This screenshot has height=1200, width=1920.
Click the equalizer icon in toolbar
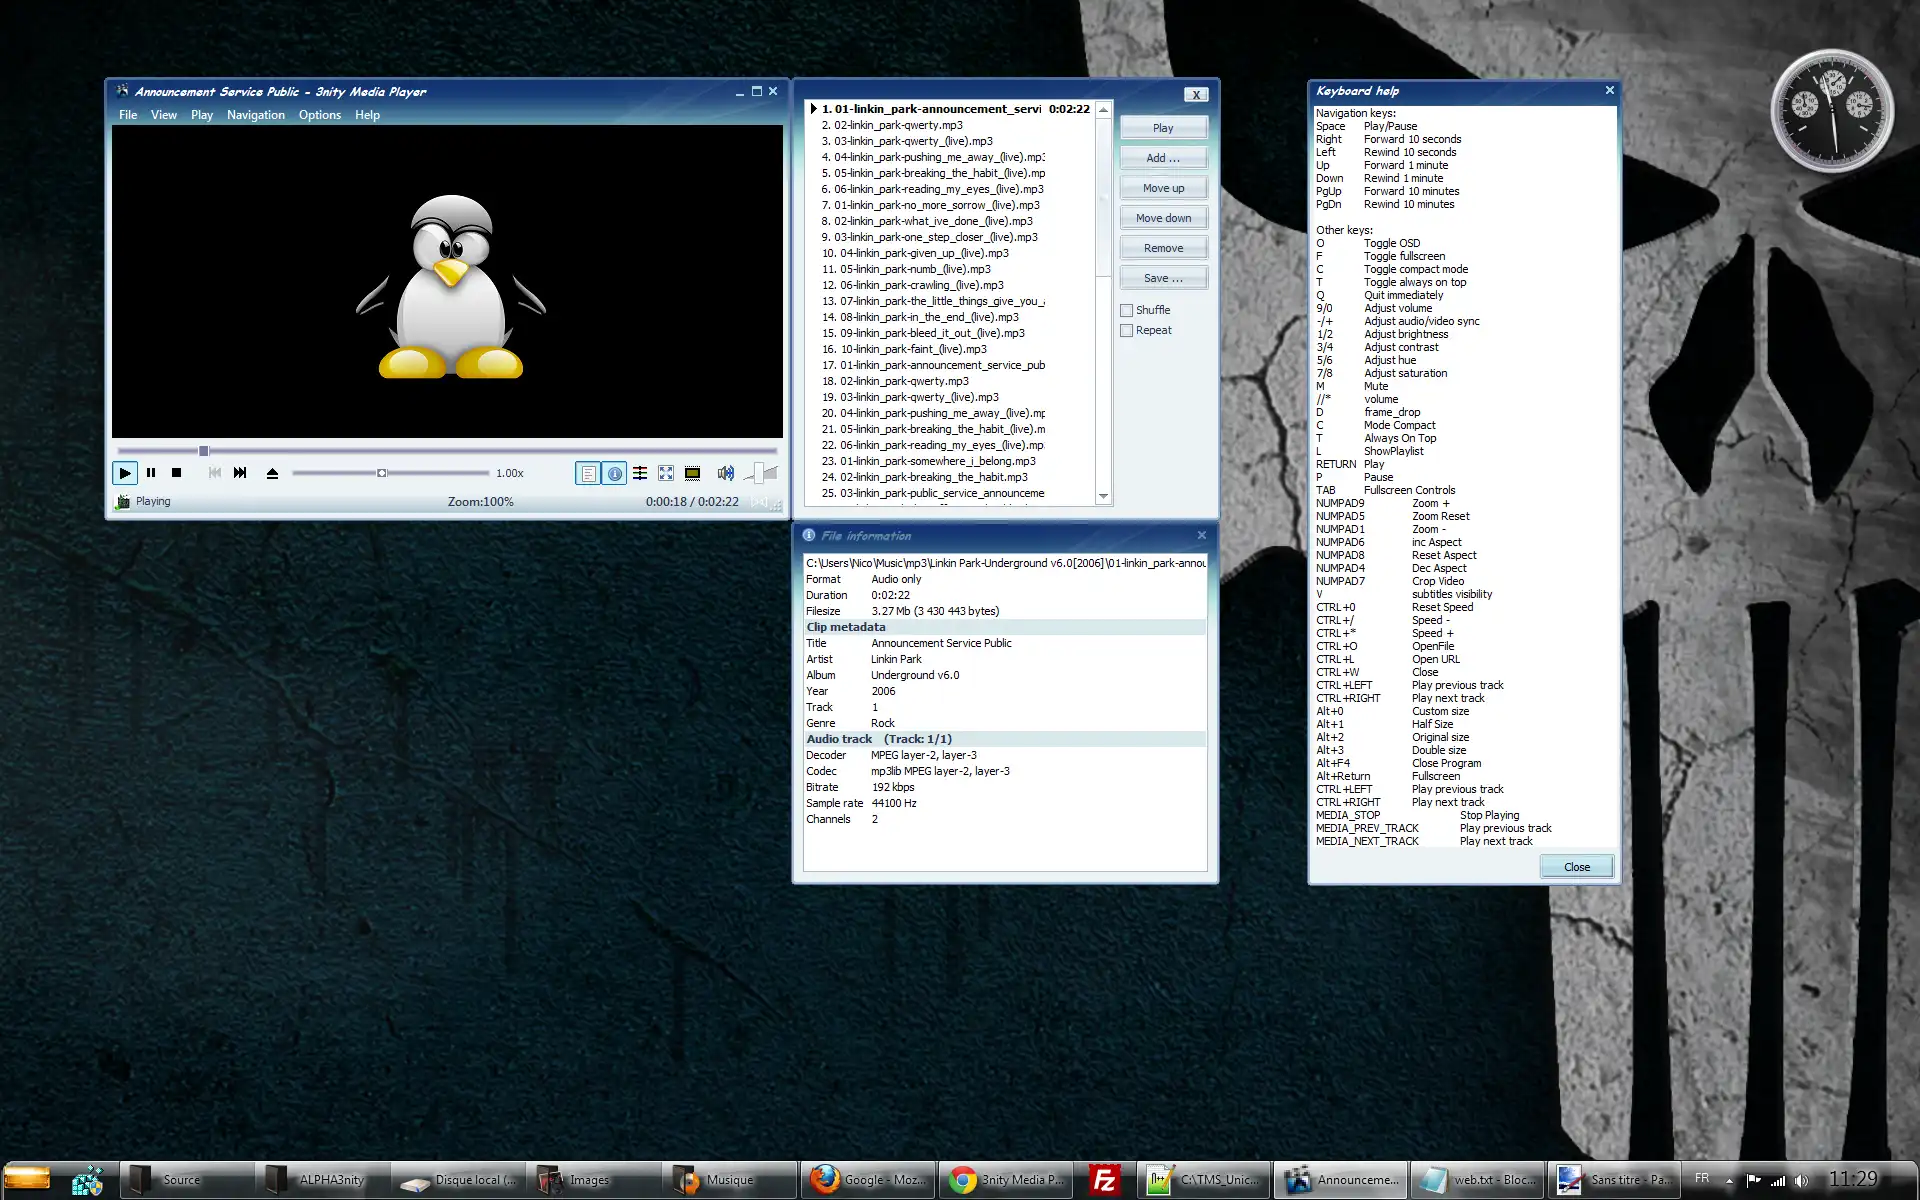[x=640, y=473]
